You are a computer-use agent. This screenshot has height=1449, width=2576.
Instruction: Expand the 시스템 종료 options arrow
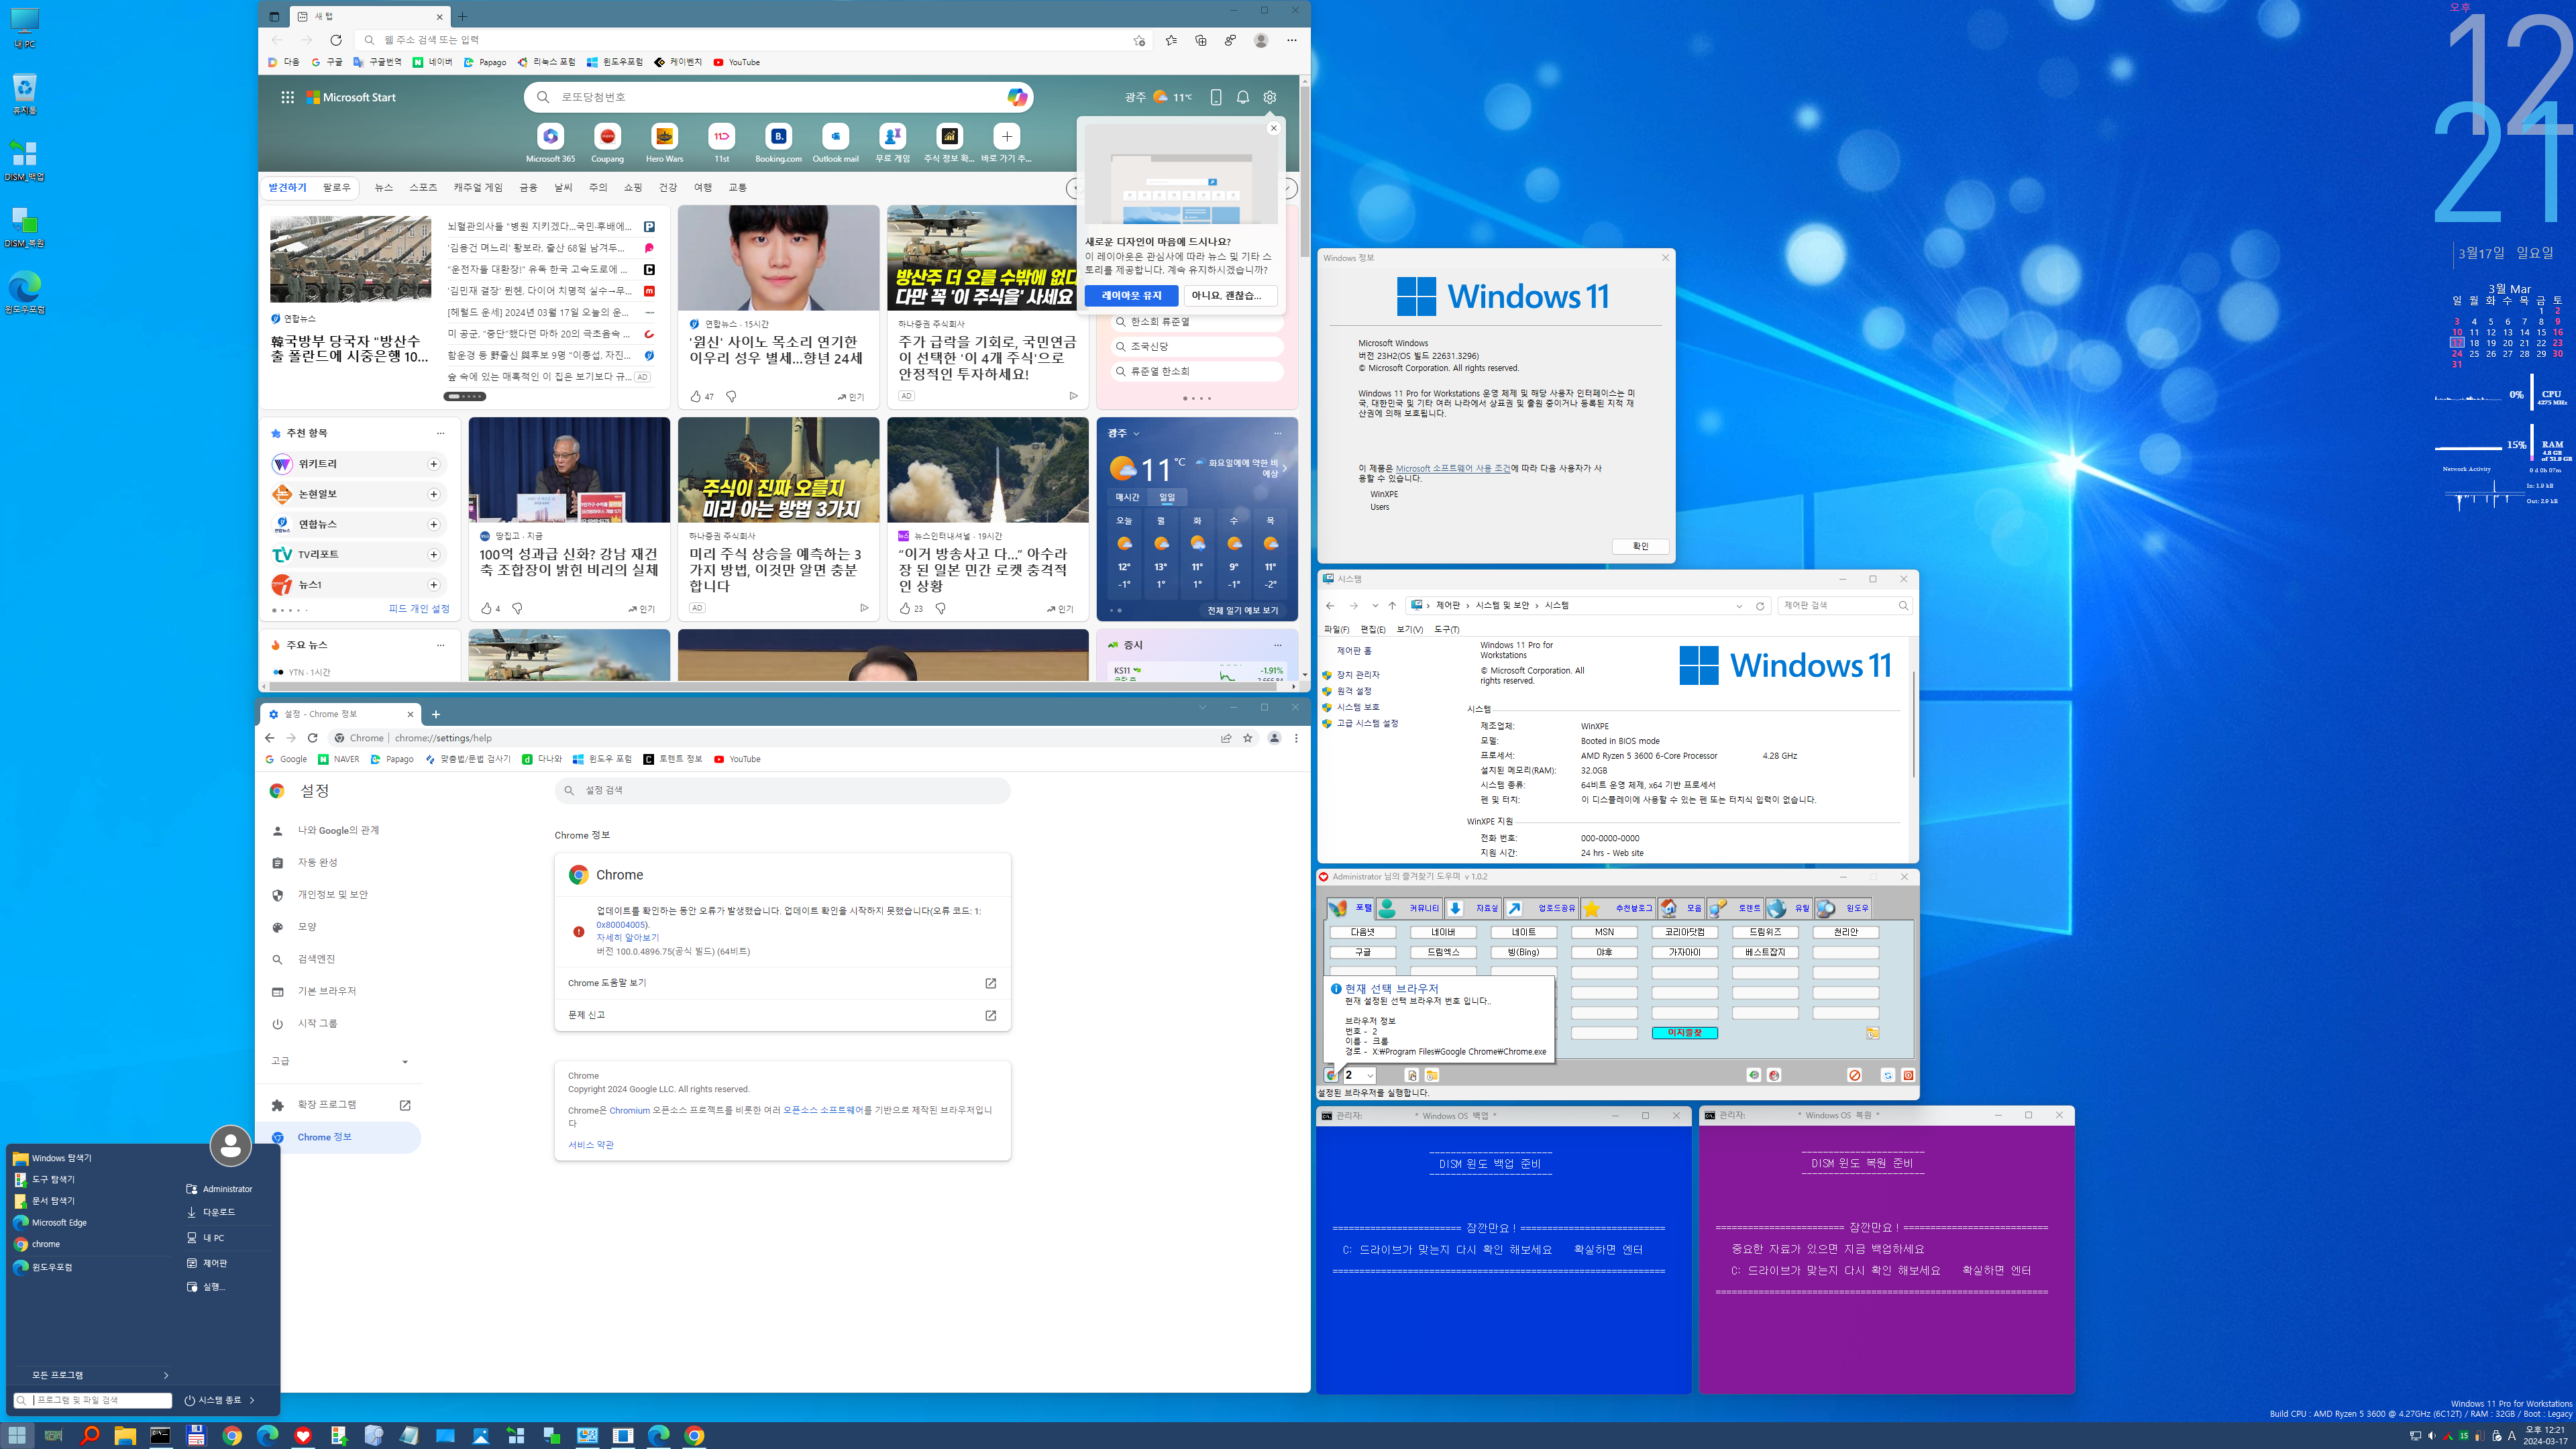point(252,1400)
